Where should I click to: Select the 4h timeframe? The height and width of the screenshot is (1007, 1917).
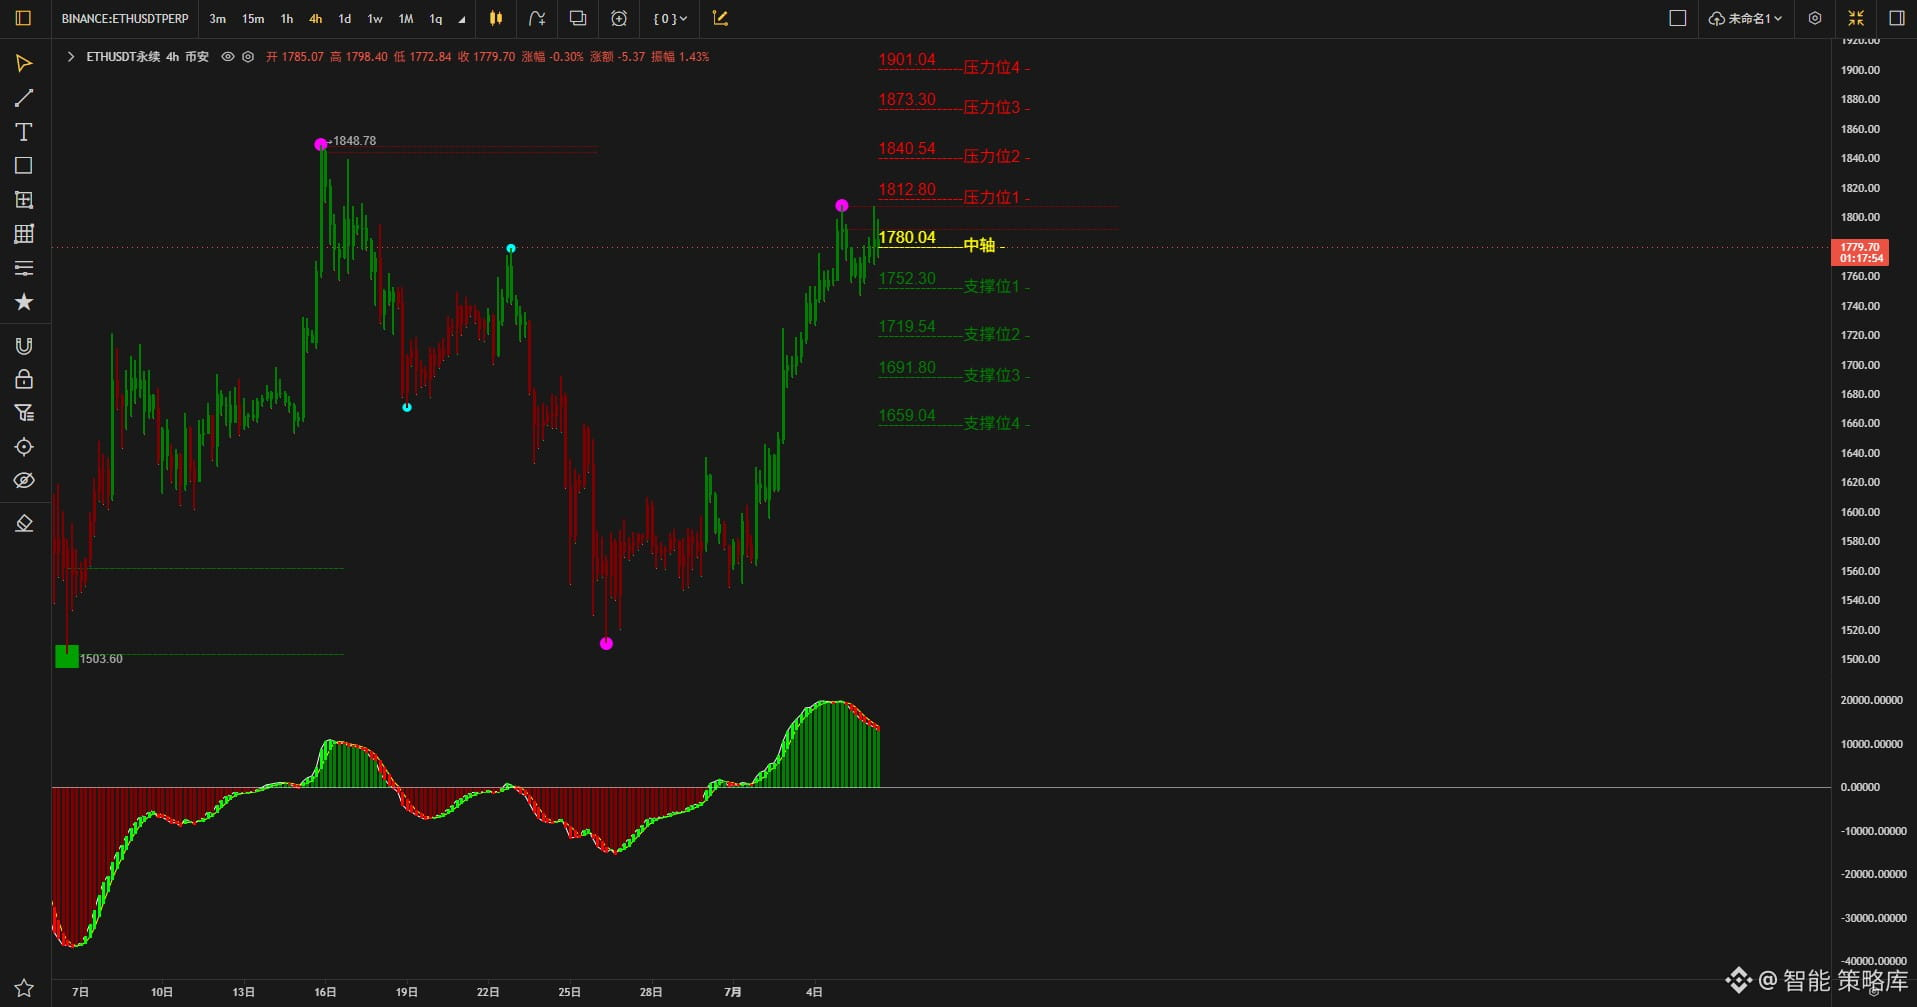pyautogui.click(x=315, y=19)
